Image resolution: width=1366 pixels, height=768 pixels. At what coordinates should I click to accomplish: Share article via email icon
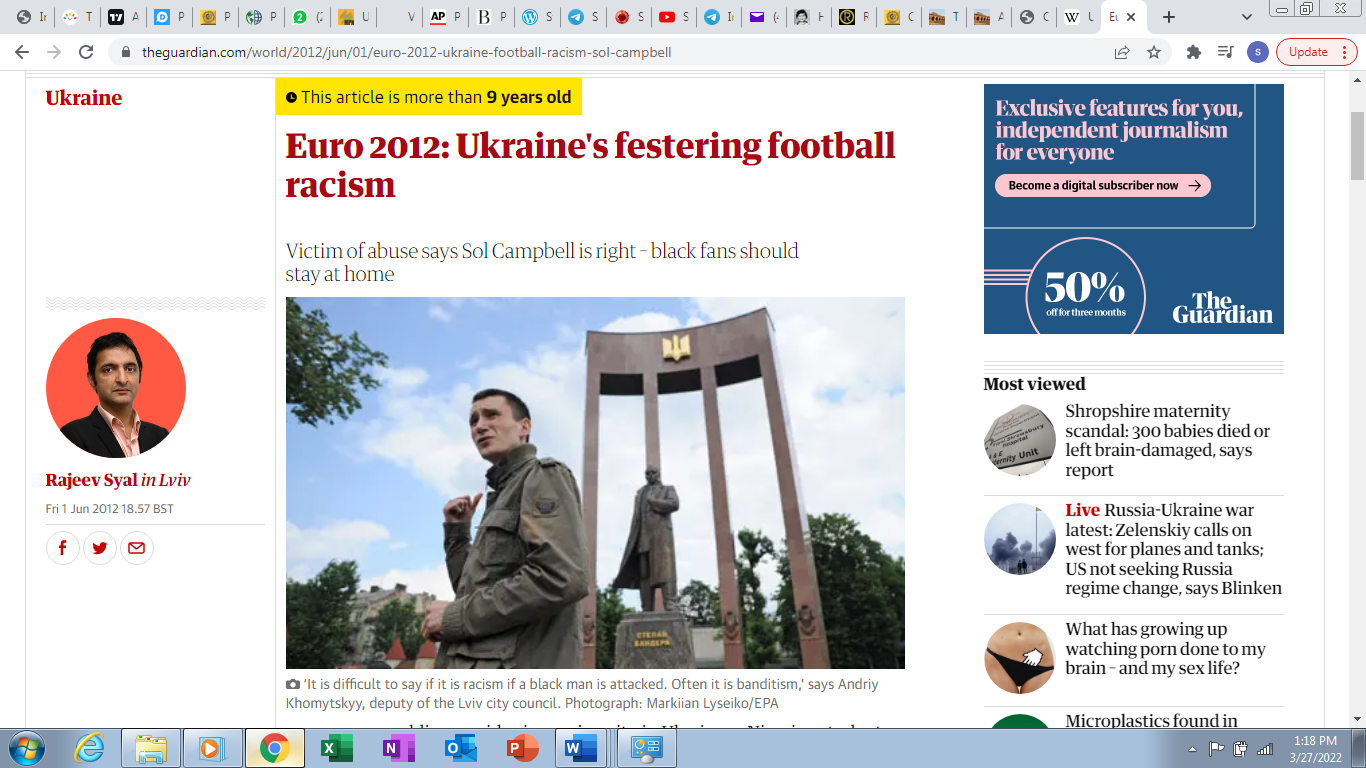(x=137, y=548)
